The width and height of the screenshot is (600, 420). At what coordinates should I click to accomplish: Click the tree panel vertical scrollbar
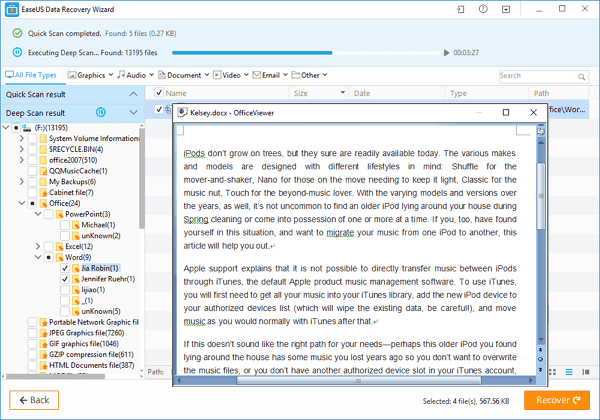pos(142,178)
